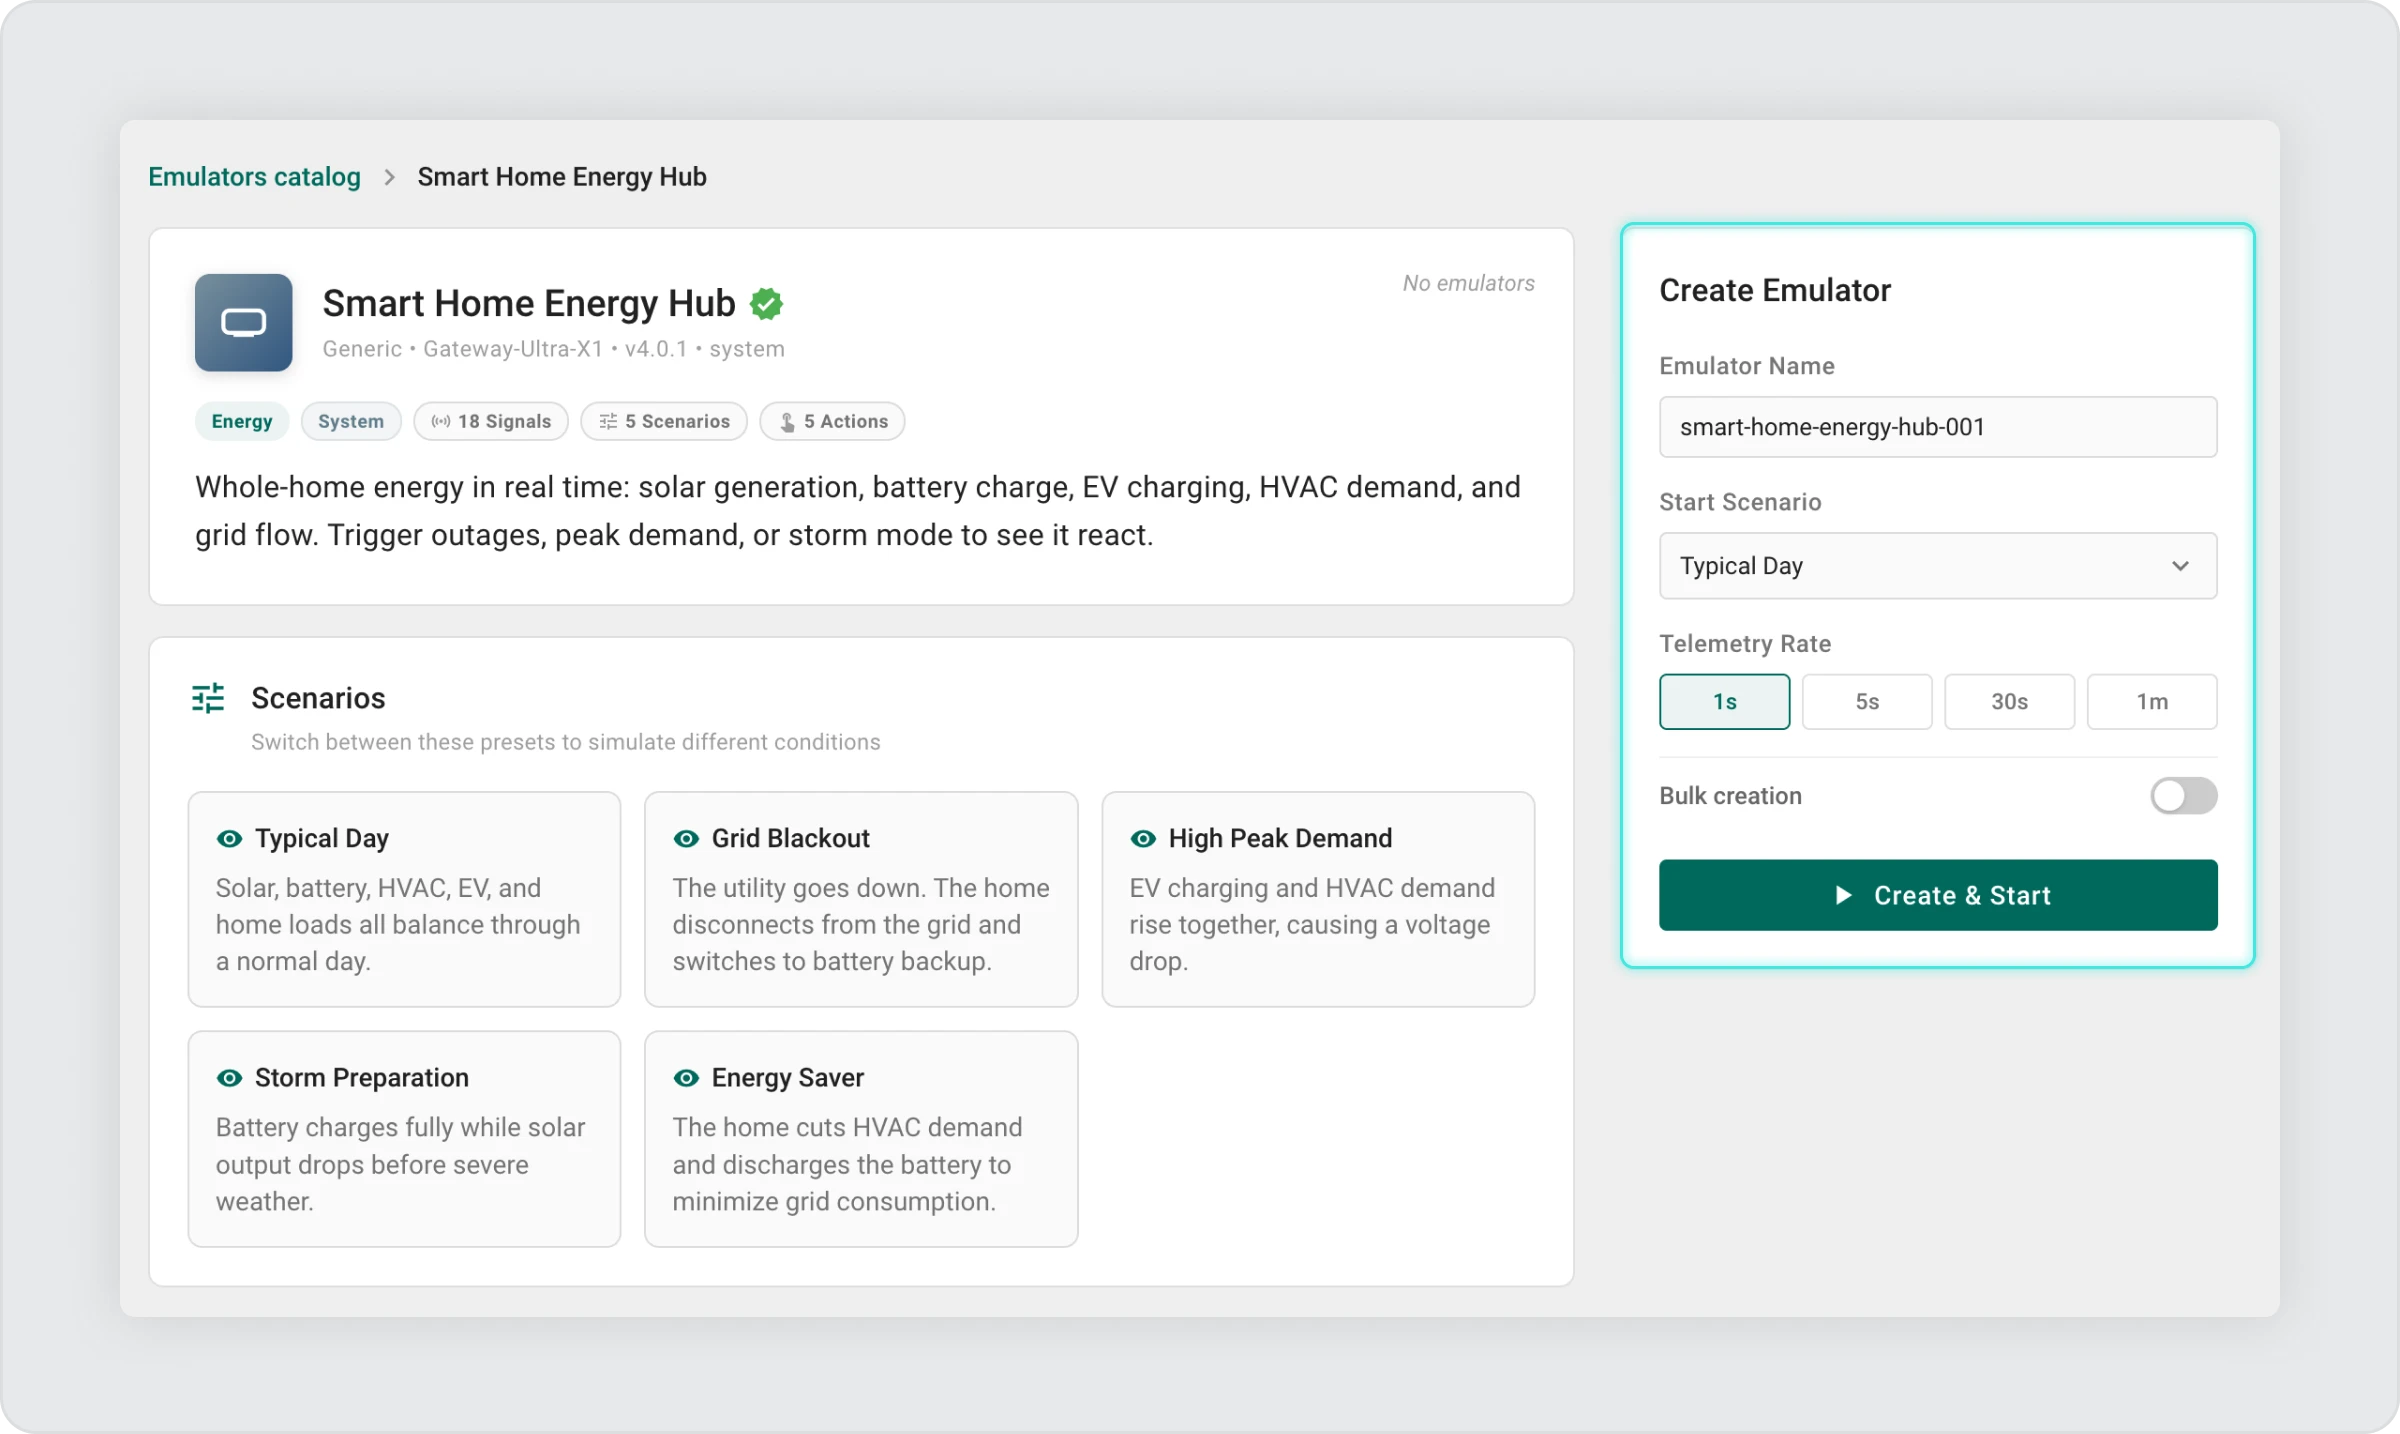Select the 5s telemetry rate
Viewport: 2400px width, 1434px height.
coord(1866,702)
